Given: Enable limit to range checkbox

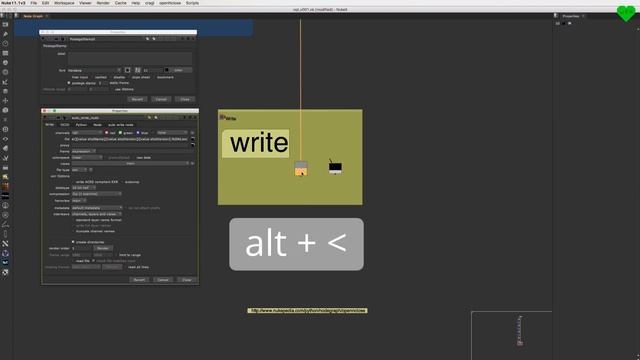Looking at the screenshot, I should pos(116,255).
